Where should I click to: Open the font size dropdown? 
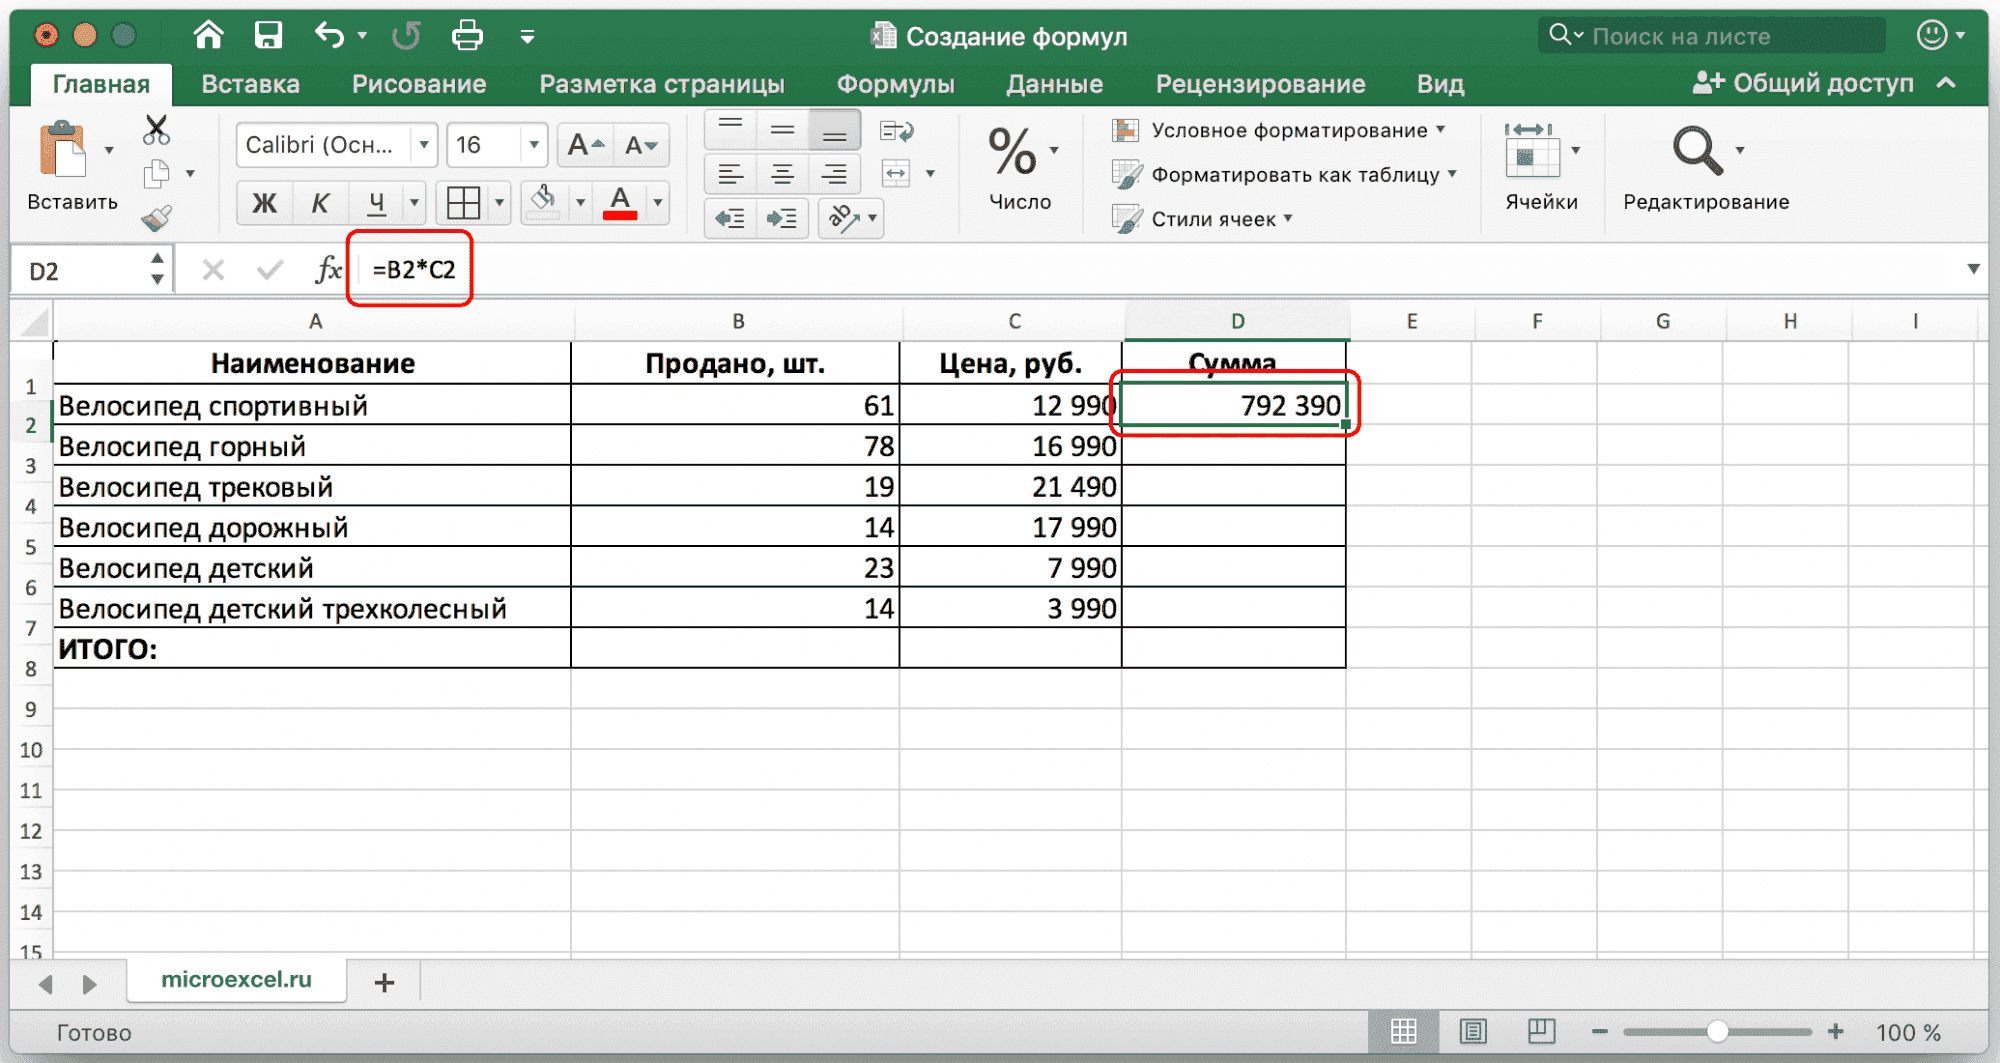tap(534, 146)
